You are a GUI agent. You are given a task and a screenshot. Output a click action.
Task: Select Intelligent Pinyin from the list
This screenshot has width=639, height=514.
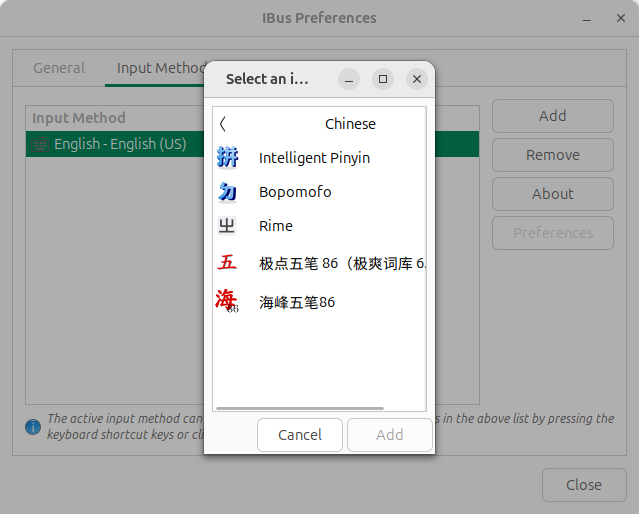tap(320, 158)
